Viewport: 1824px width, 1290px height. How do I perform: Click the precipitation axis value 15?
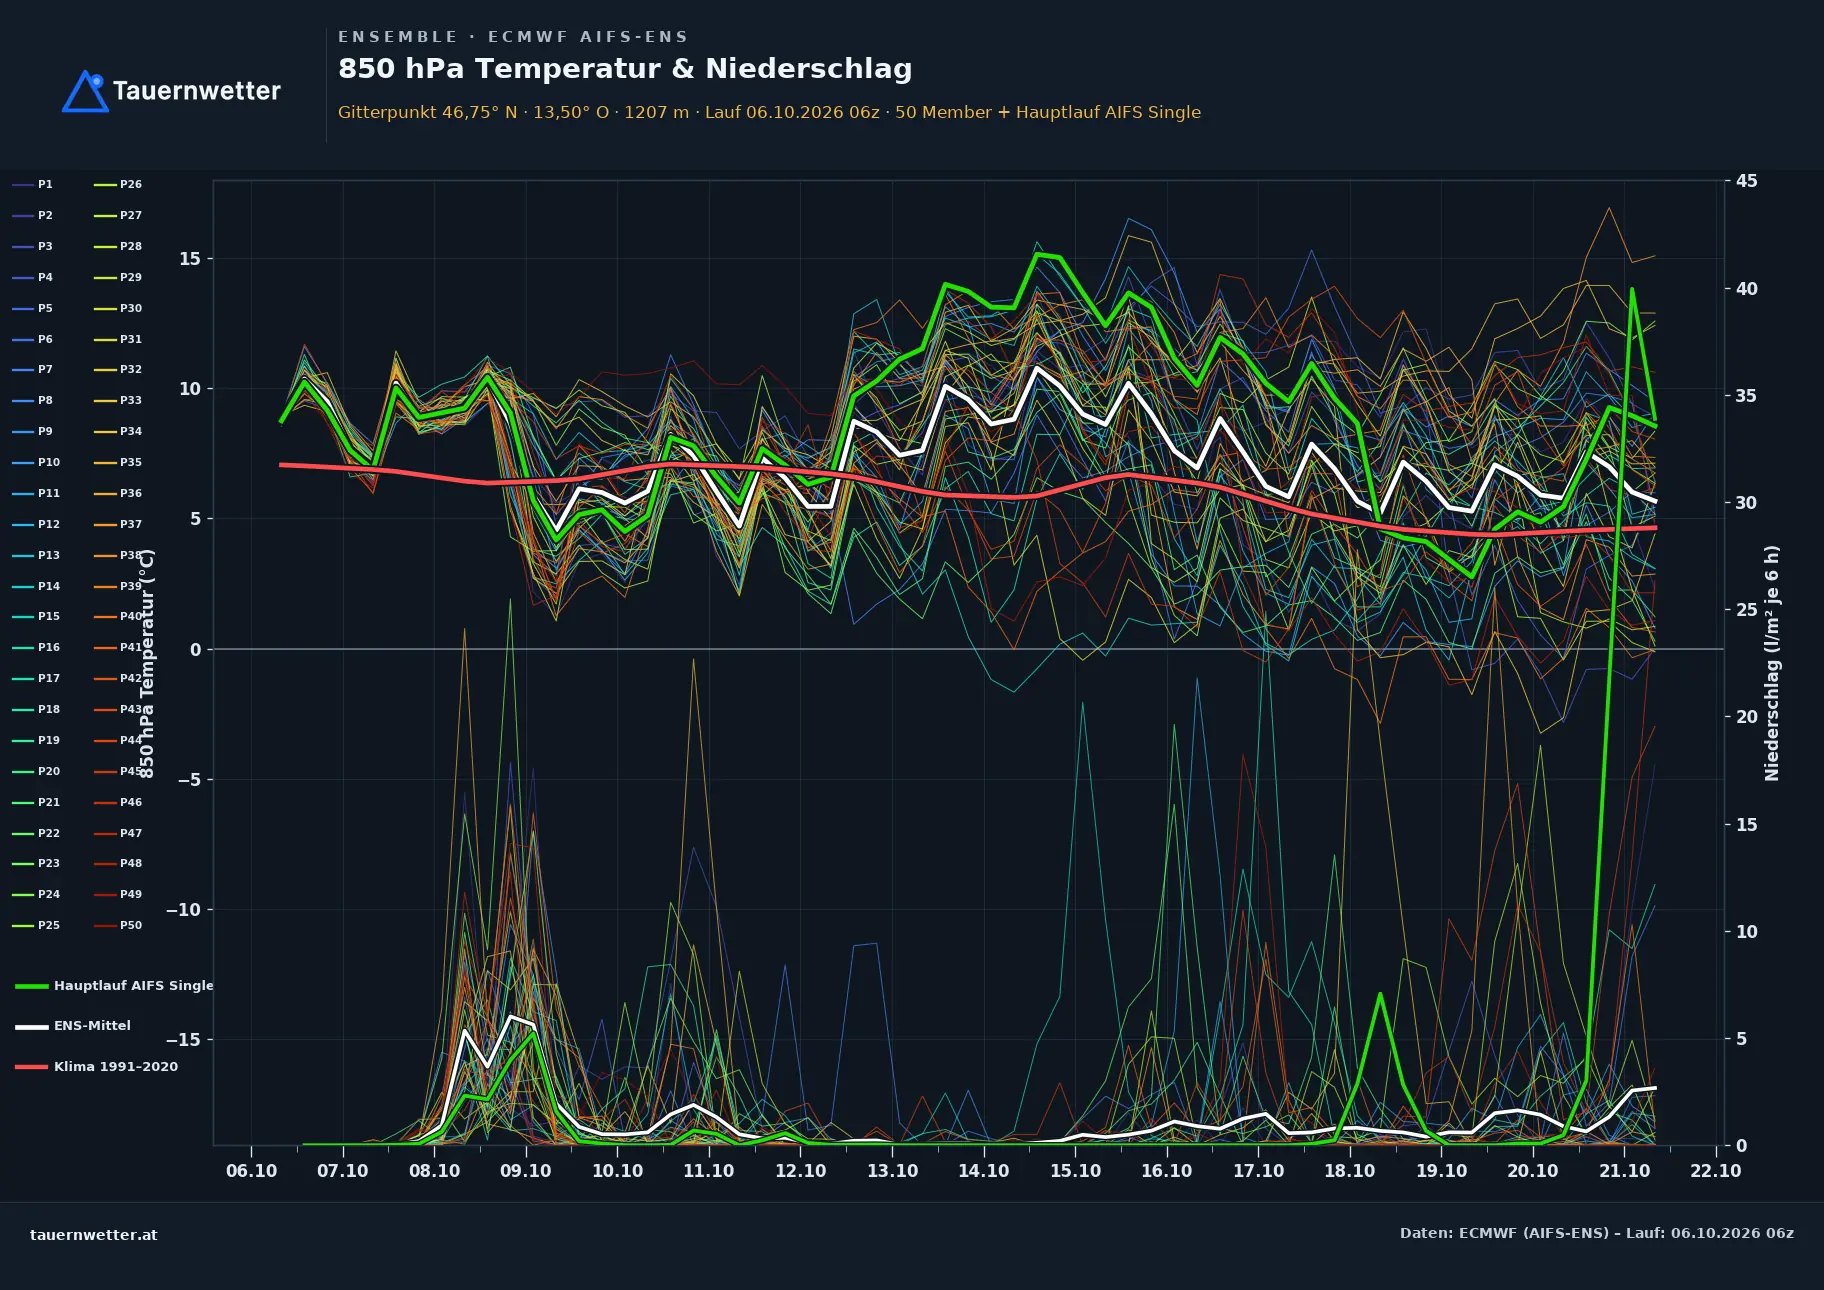tap(1747, 825)
